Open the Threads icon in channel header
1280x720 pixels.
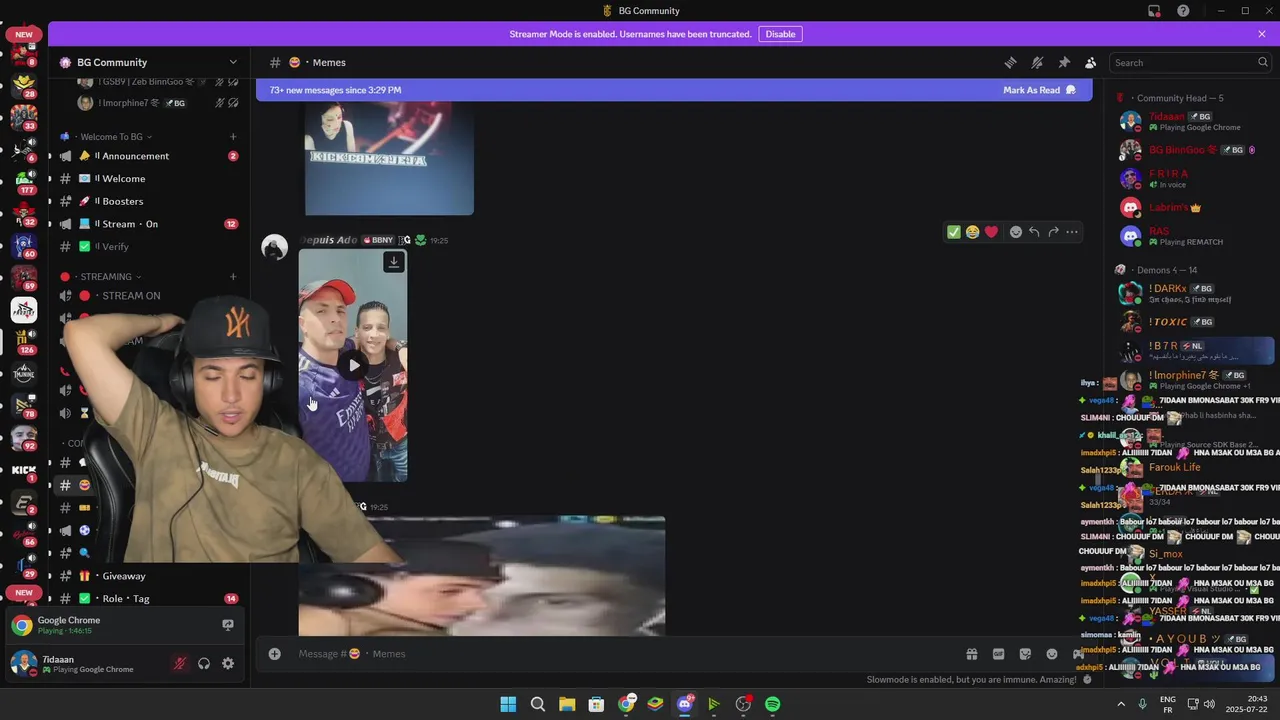pyautogui.click(x=1010, y=62)
